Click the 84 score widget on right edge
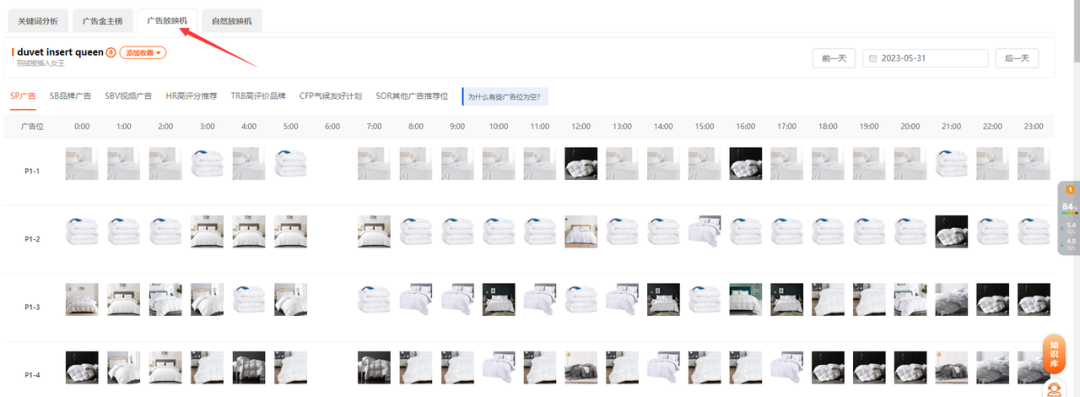The height and width of the screenshot is (397, 1080). point(1069,207)
